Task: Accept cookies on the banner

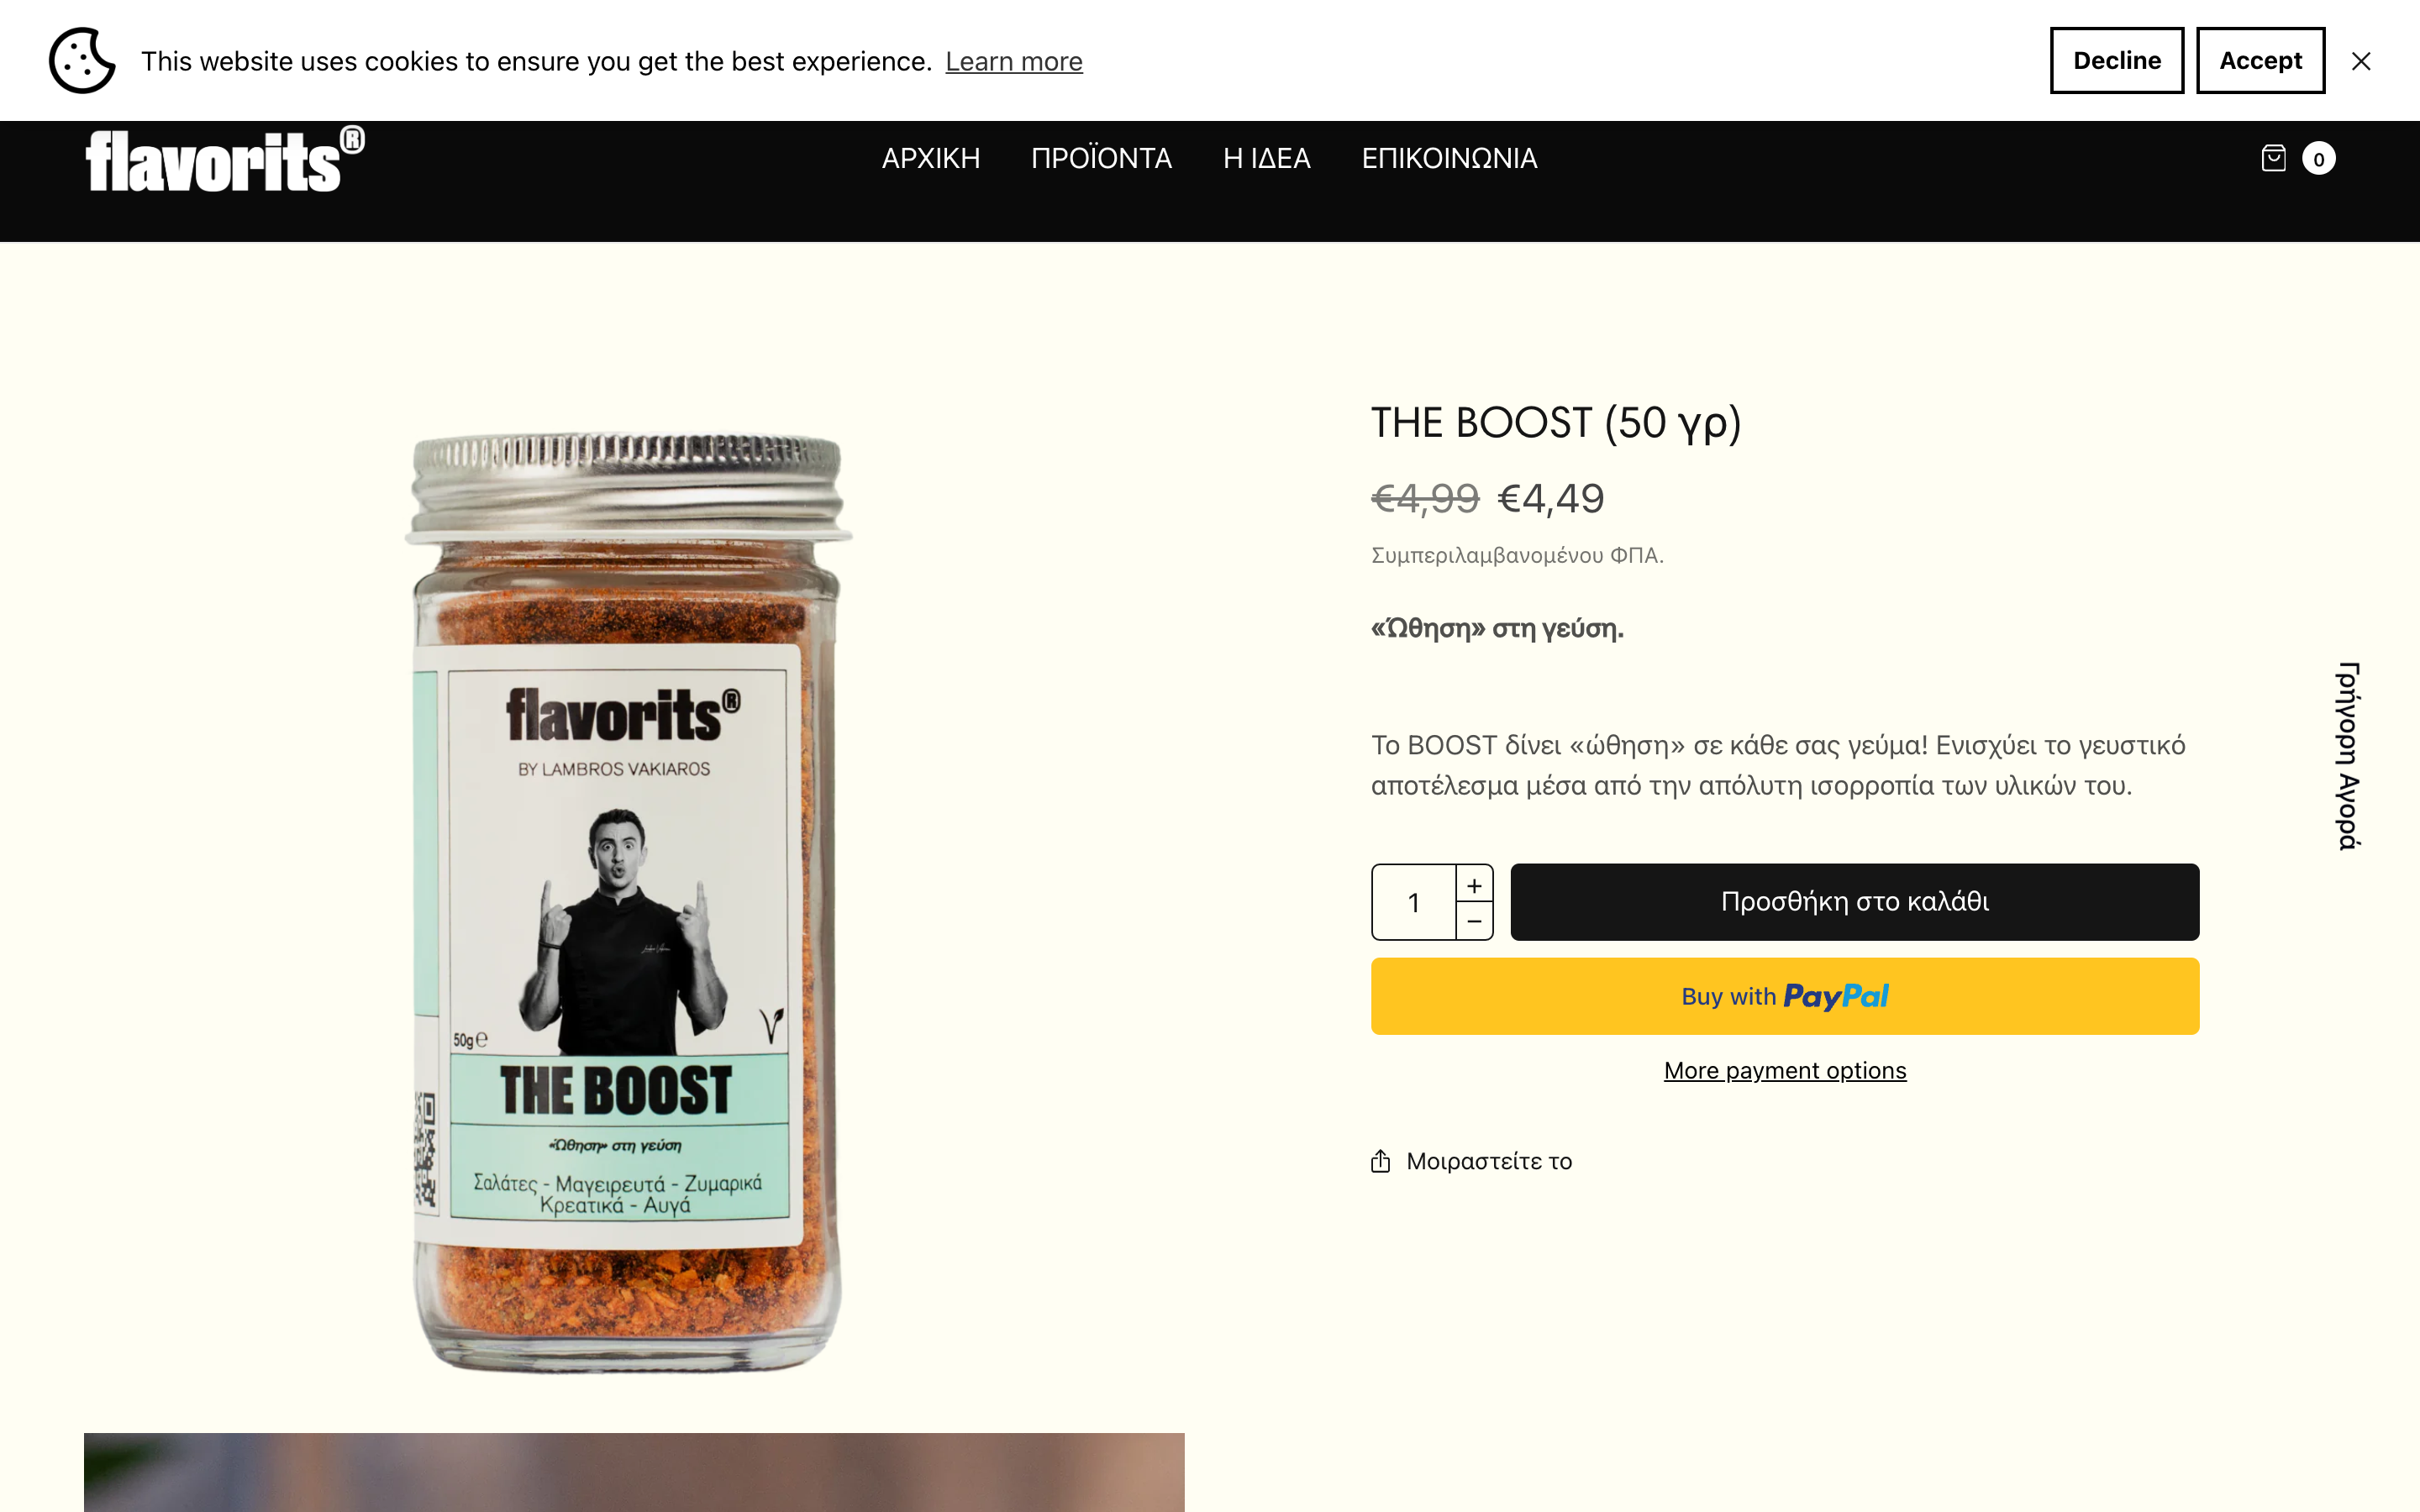Action: pos(2260,60)
